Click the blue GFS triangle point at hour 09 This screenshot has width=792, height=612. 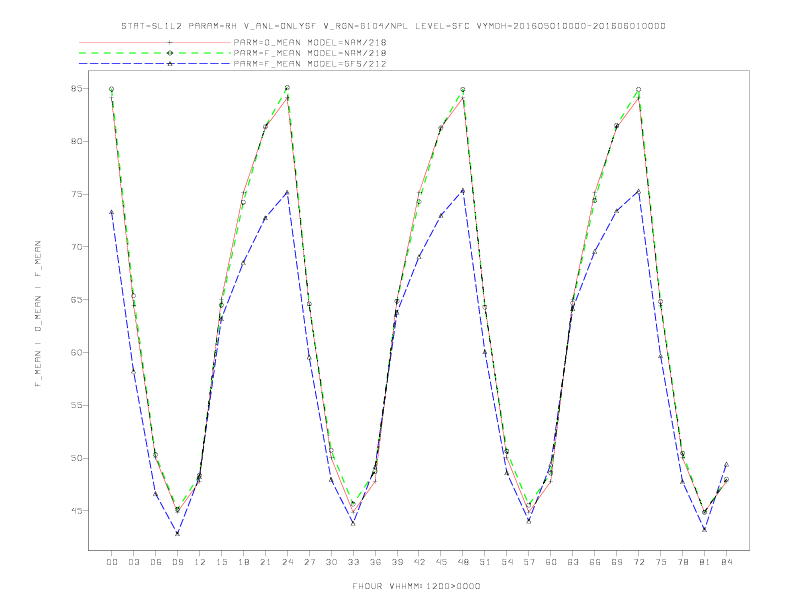(x=177, y=533)
